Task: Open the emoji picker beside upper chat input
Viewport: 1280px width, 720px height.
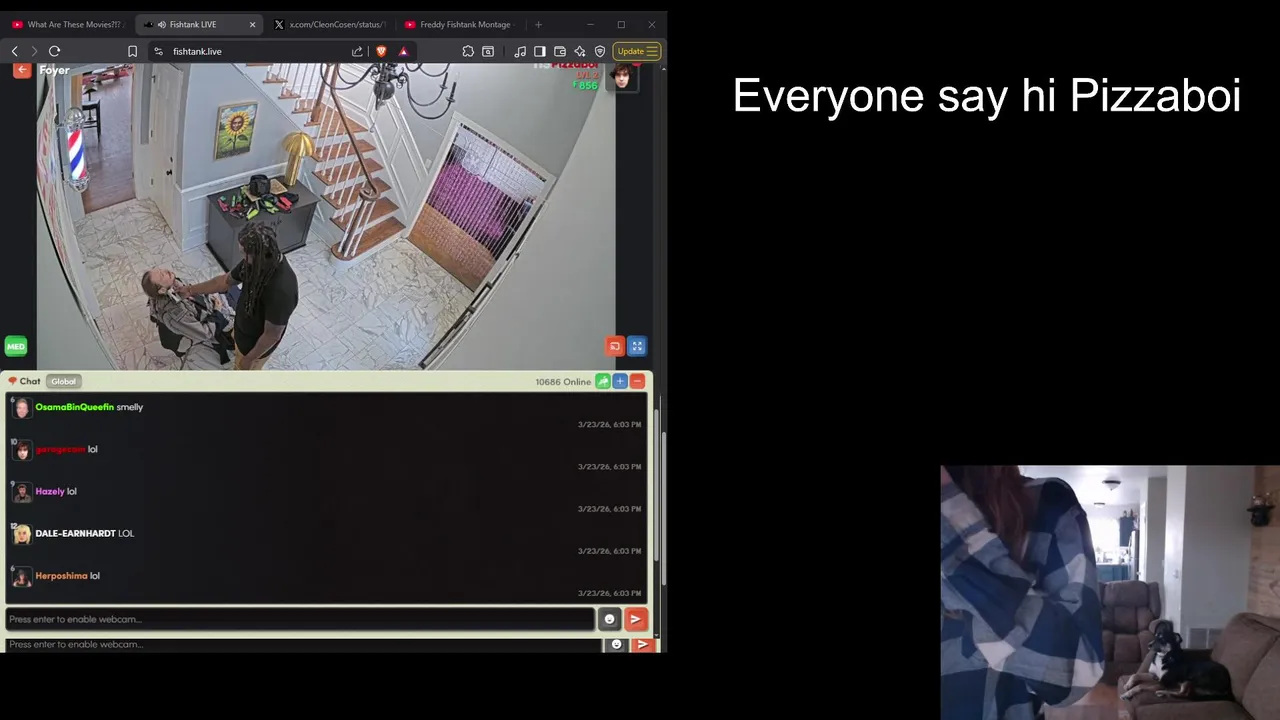Action: 609,619
